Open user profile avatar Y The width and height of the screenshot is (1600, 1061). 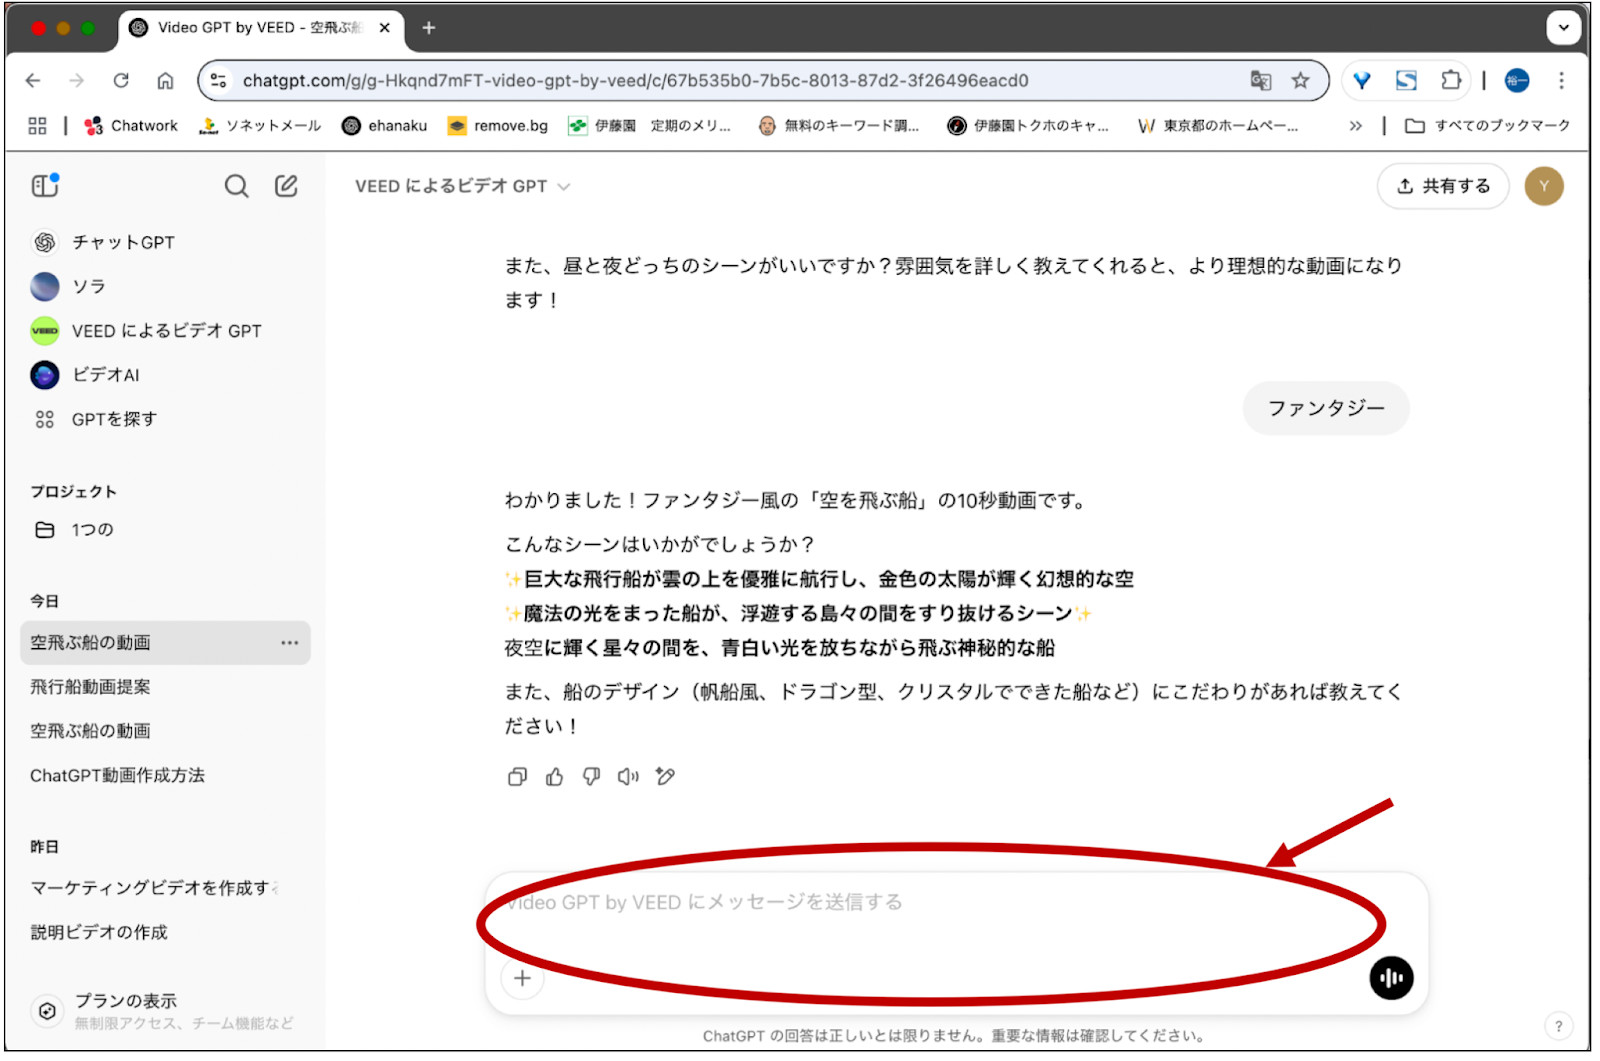click(x=1543, y=186)
